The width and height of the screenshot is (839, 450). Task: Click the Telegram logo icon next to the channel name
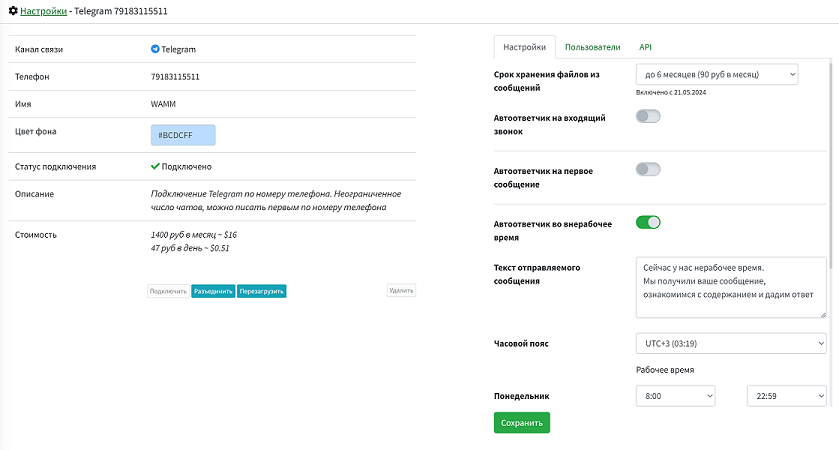click(x=155, y=49)
